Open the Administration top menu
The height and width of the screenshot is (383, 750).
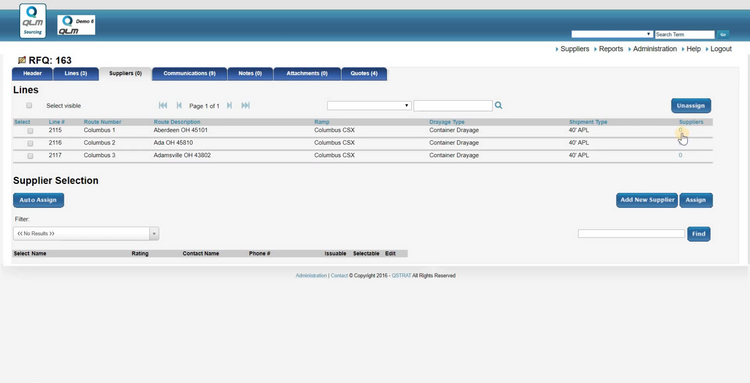click(655, 49)
